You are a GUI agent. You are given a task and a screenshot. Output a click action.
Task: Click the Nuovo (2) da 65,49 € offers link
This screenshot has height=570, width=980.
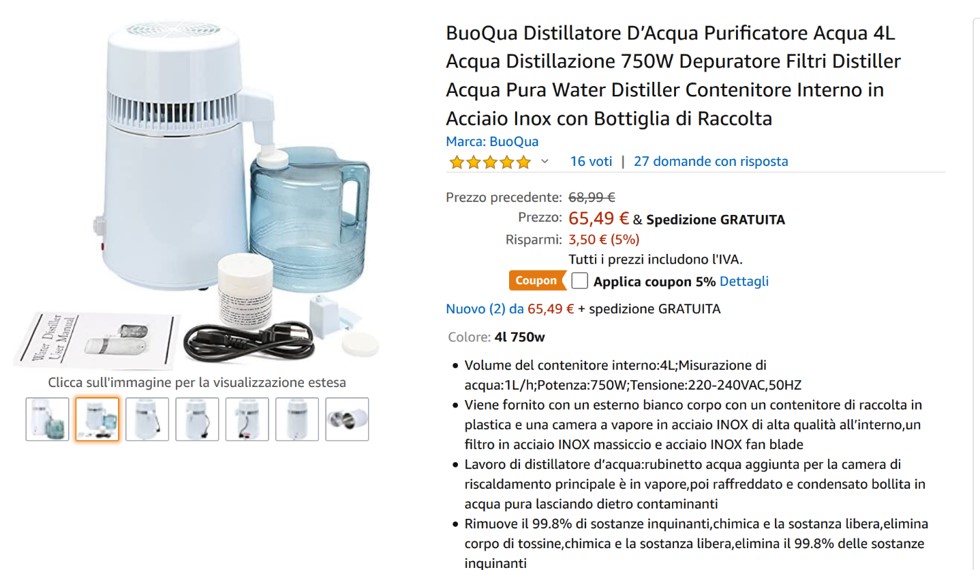[x=510, y=309]
